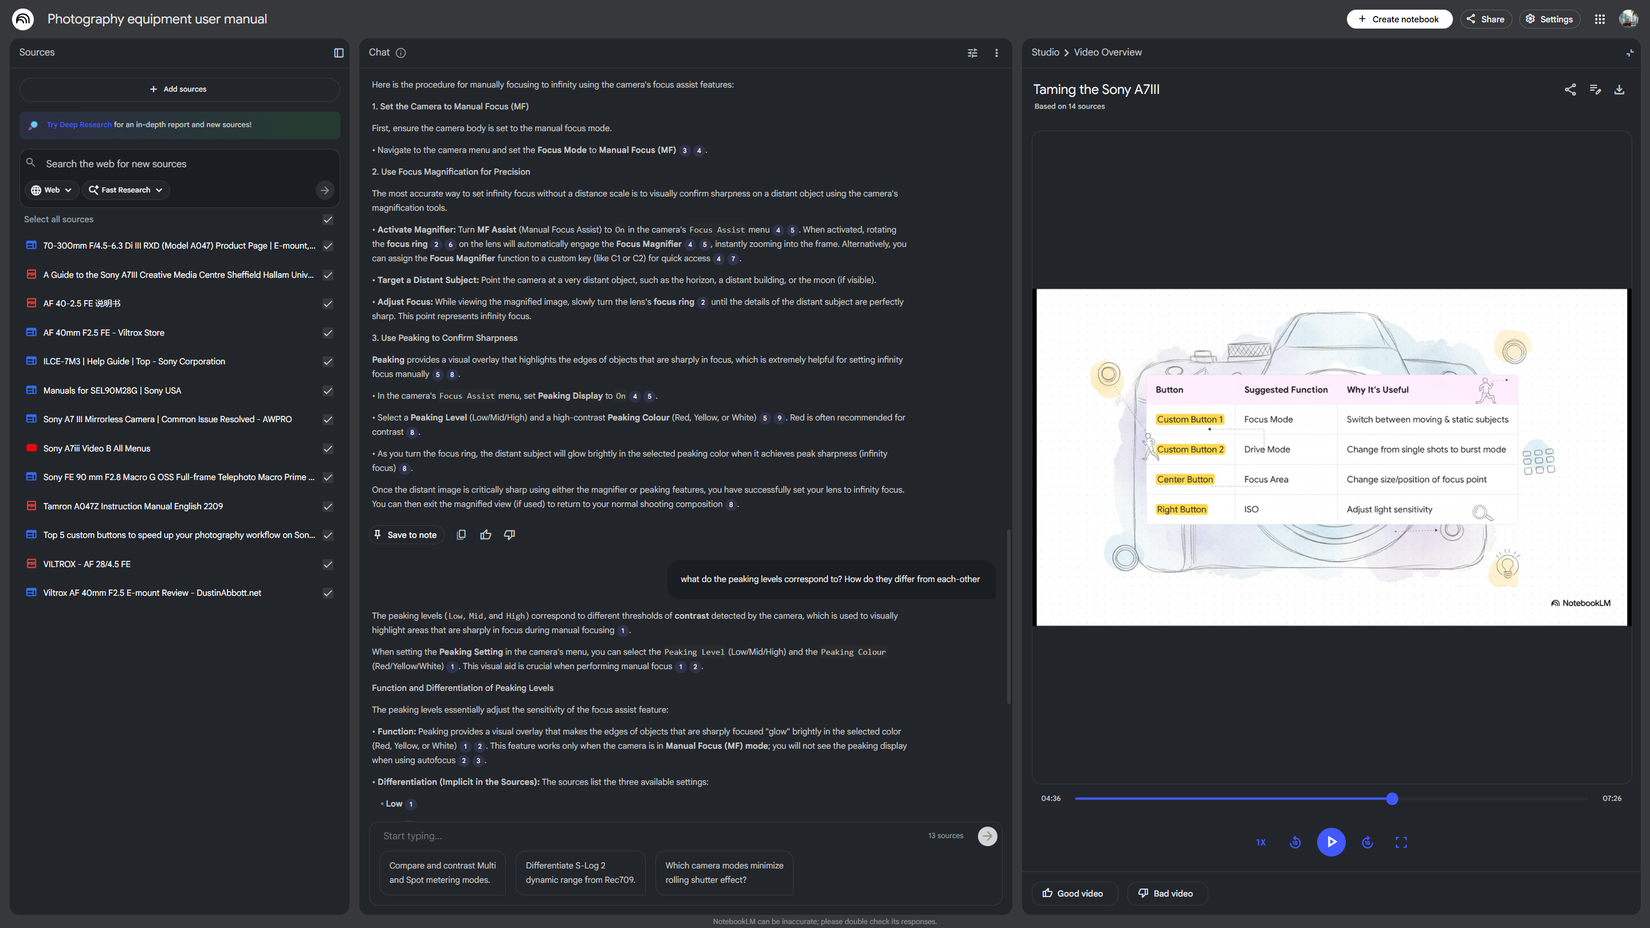1650x928 pixels.
Task: Click the Deep Research promo icon
Action: pyautogui.click(x=33, y=125)
